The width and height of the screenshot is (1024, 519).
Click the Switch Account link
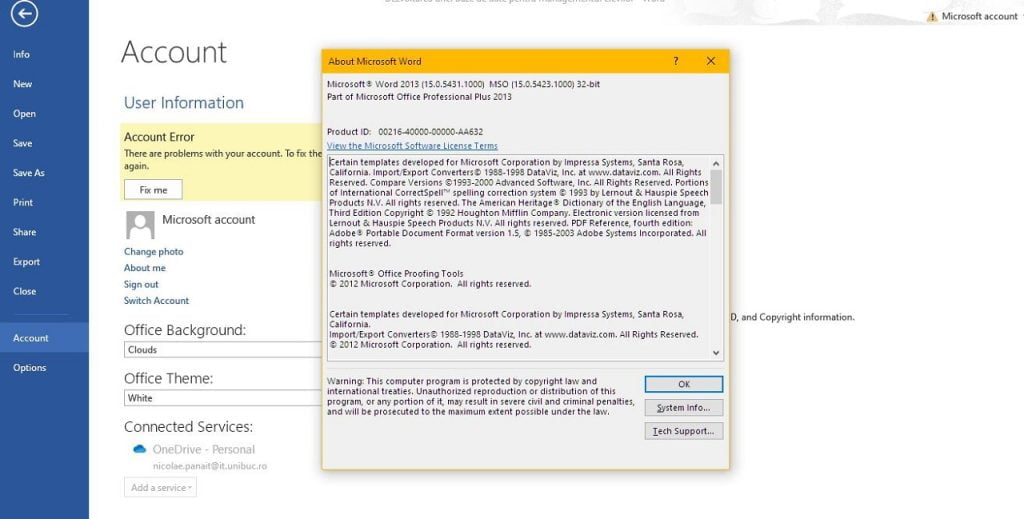coord(156,301)
